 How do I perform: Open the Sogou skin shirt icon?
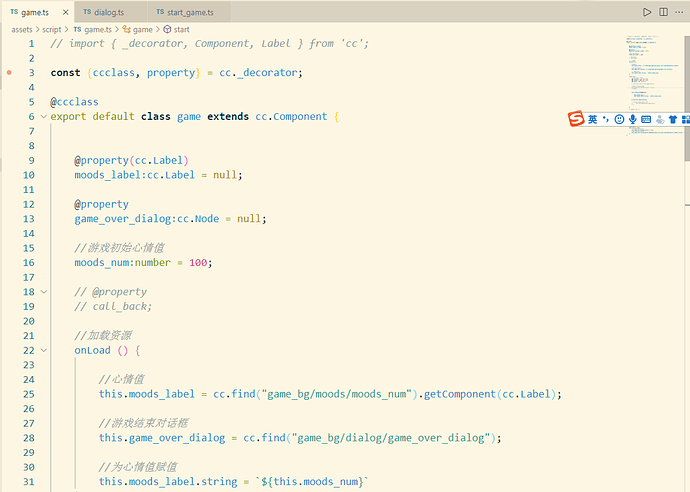[x=672, y=119]
